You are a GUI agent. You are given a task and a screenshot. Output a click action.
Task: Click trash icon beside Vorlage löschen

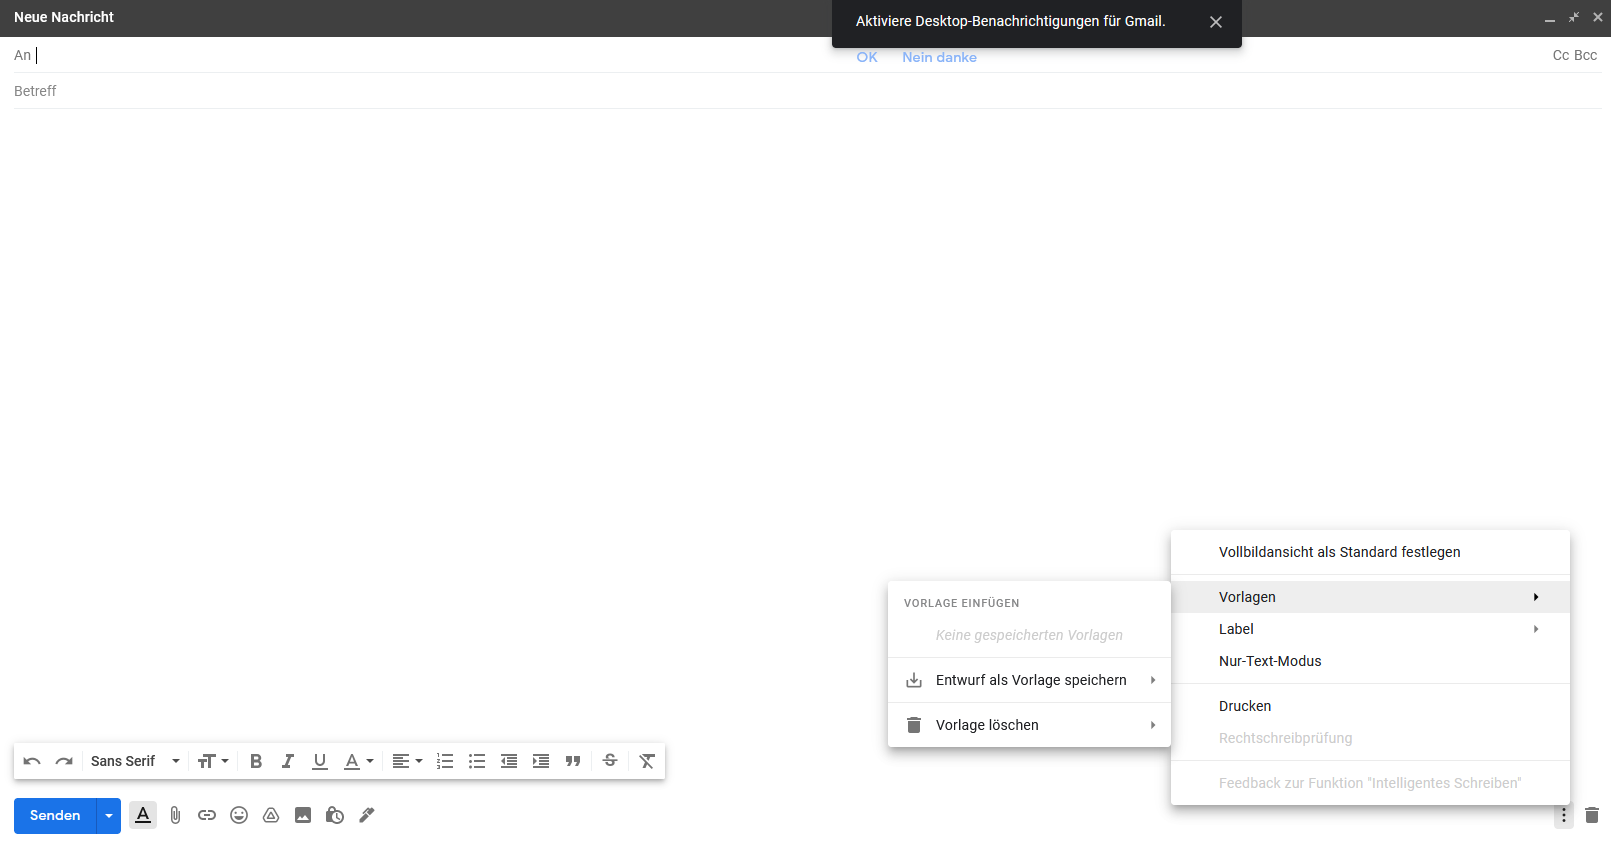coord(914,725)
